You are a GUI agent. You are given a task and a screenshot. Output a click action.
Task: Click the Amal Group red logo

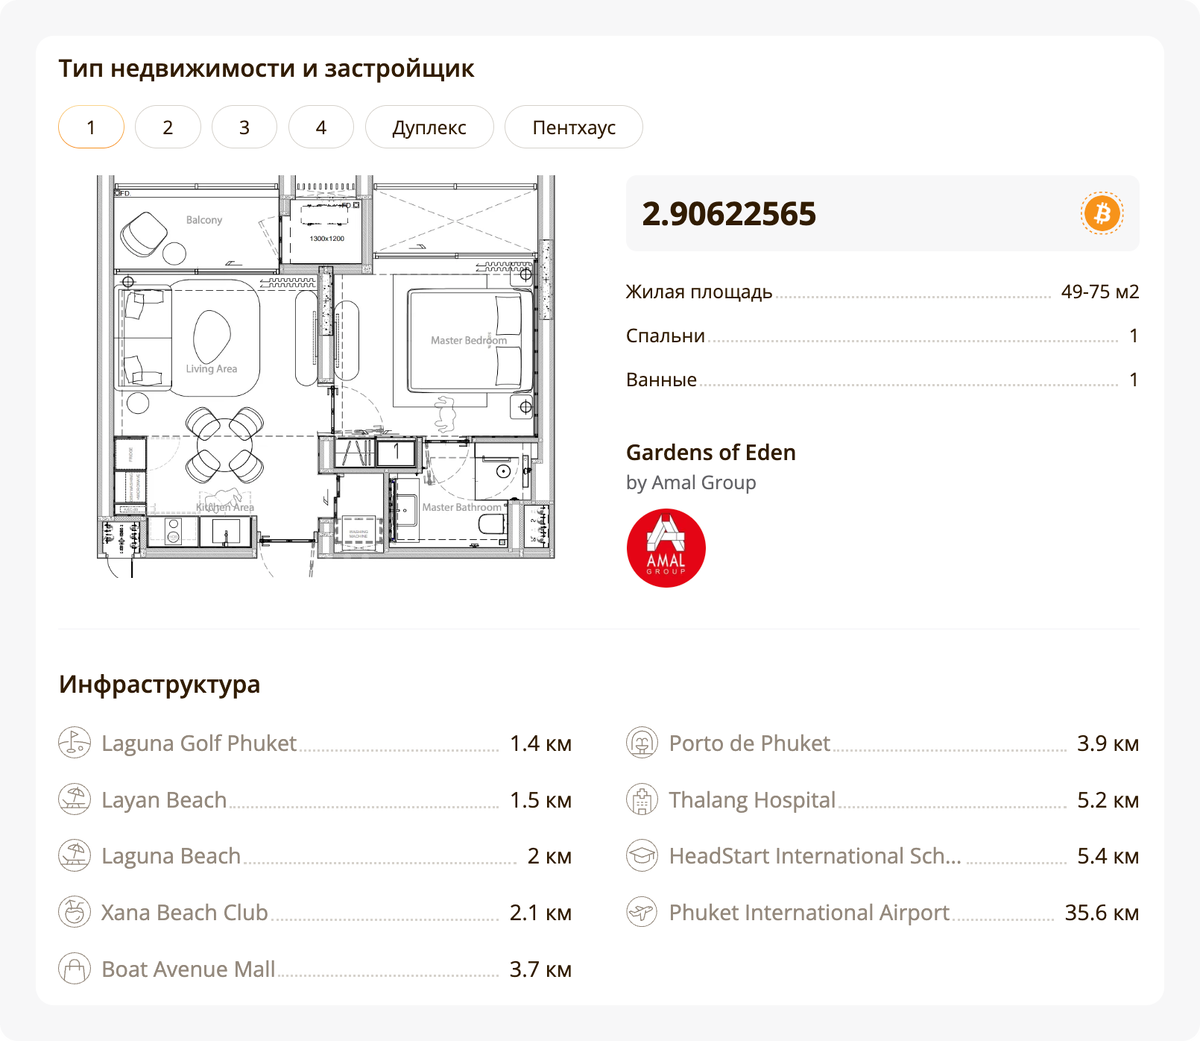pos(666,548)
